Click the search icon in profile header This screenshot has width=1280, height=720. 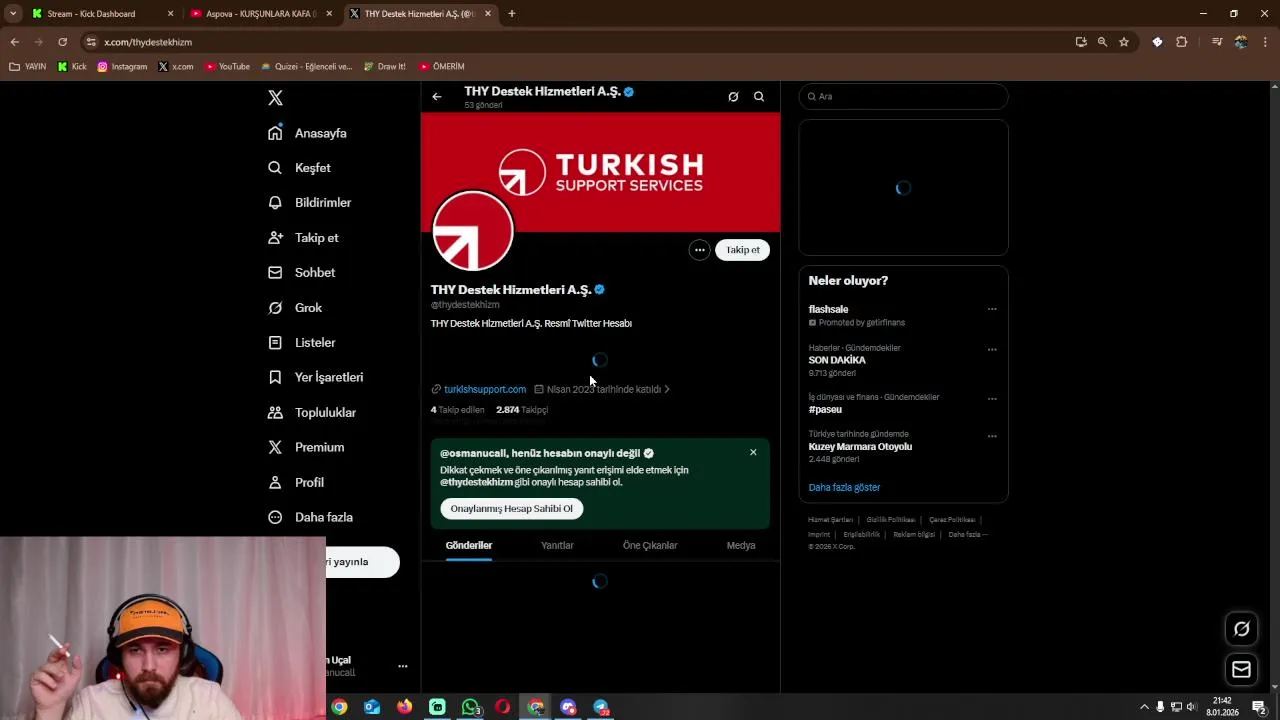(759, 97)
